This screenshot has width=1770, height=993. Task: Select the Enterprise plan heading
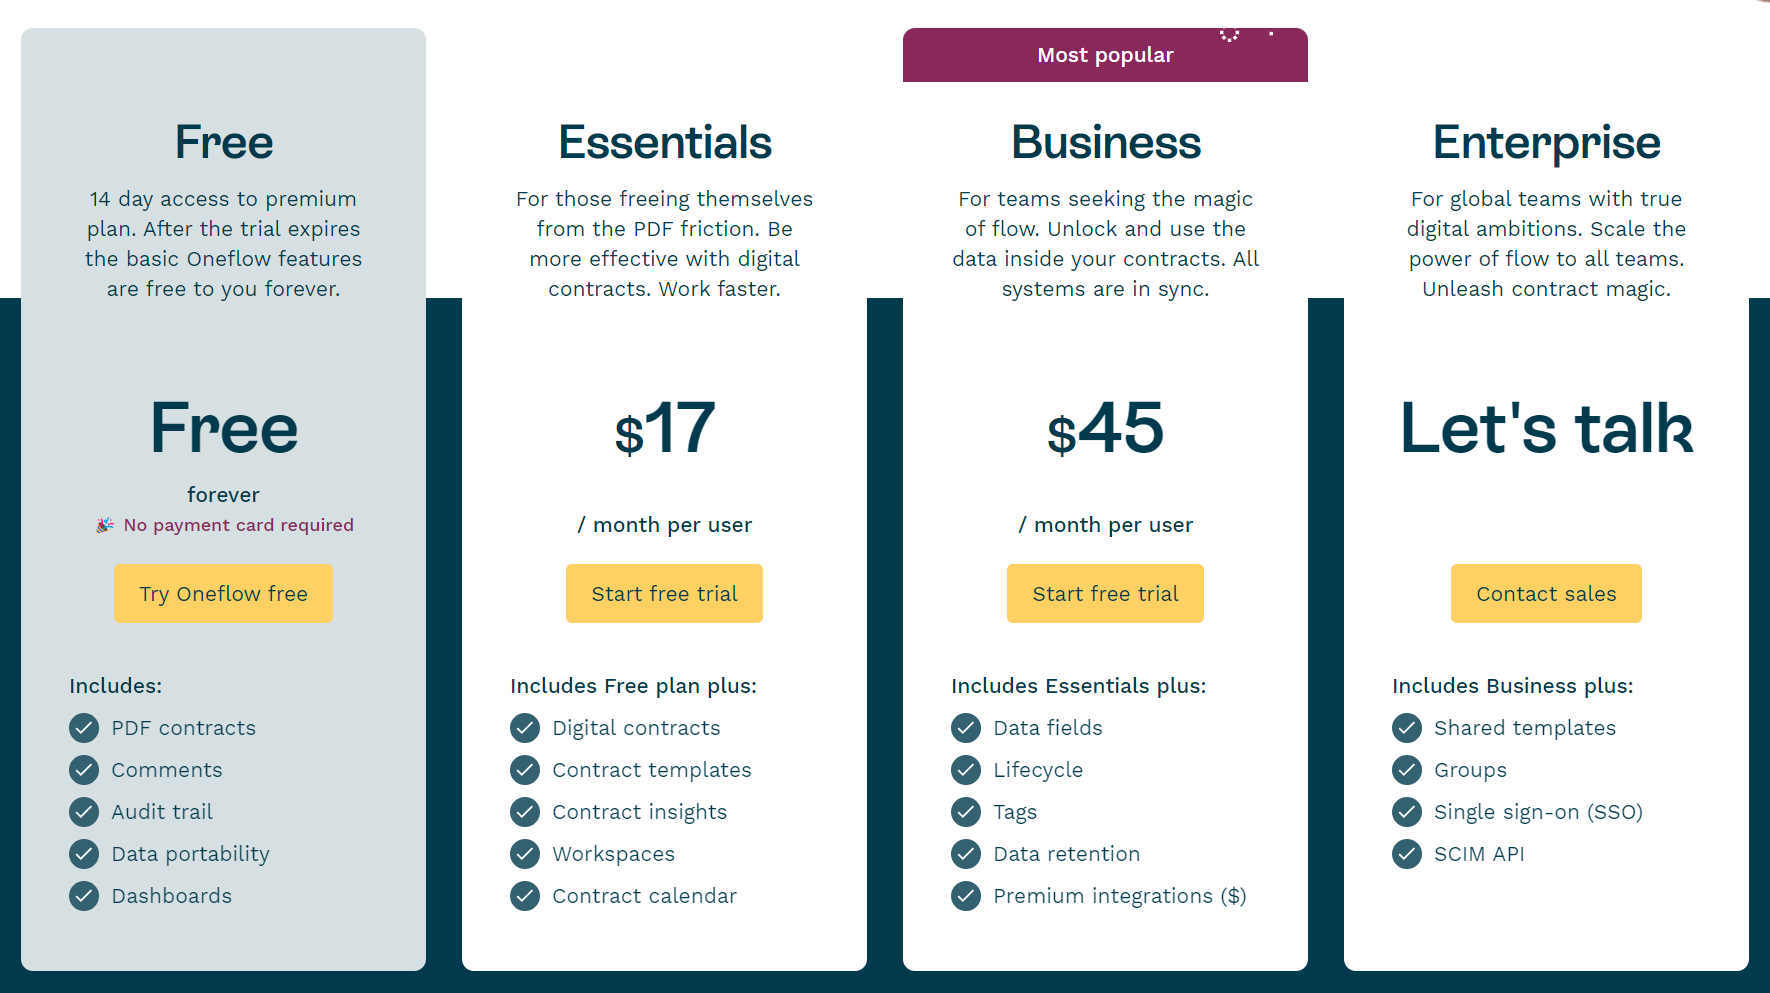1546,142
